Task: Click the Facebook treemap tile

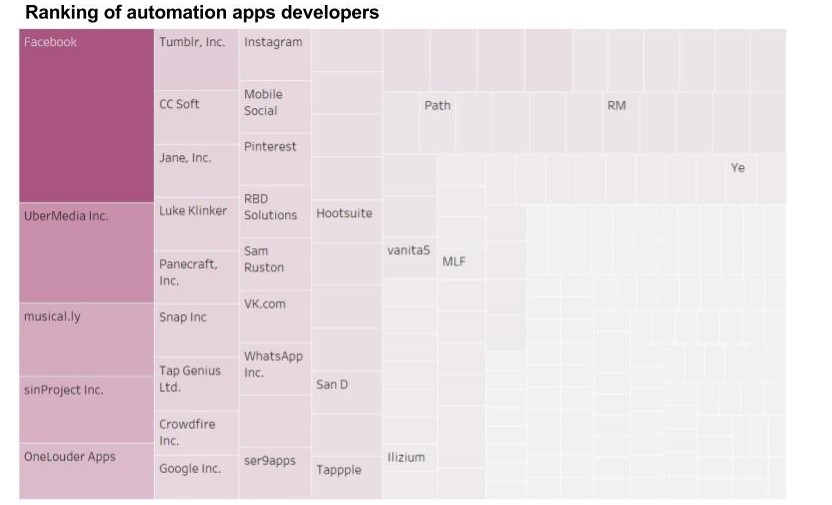Action: (x=86, y=116)
